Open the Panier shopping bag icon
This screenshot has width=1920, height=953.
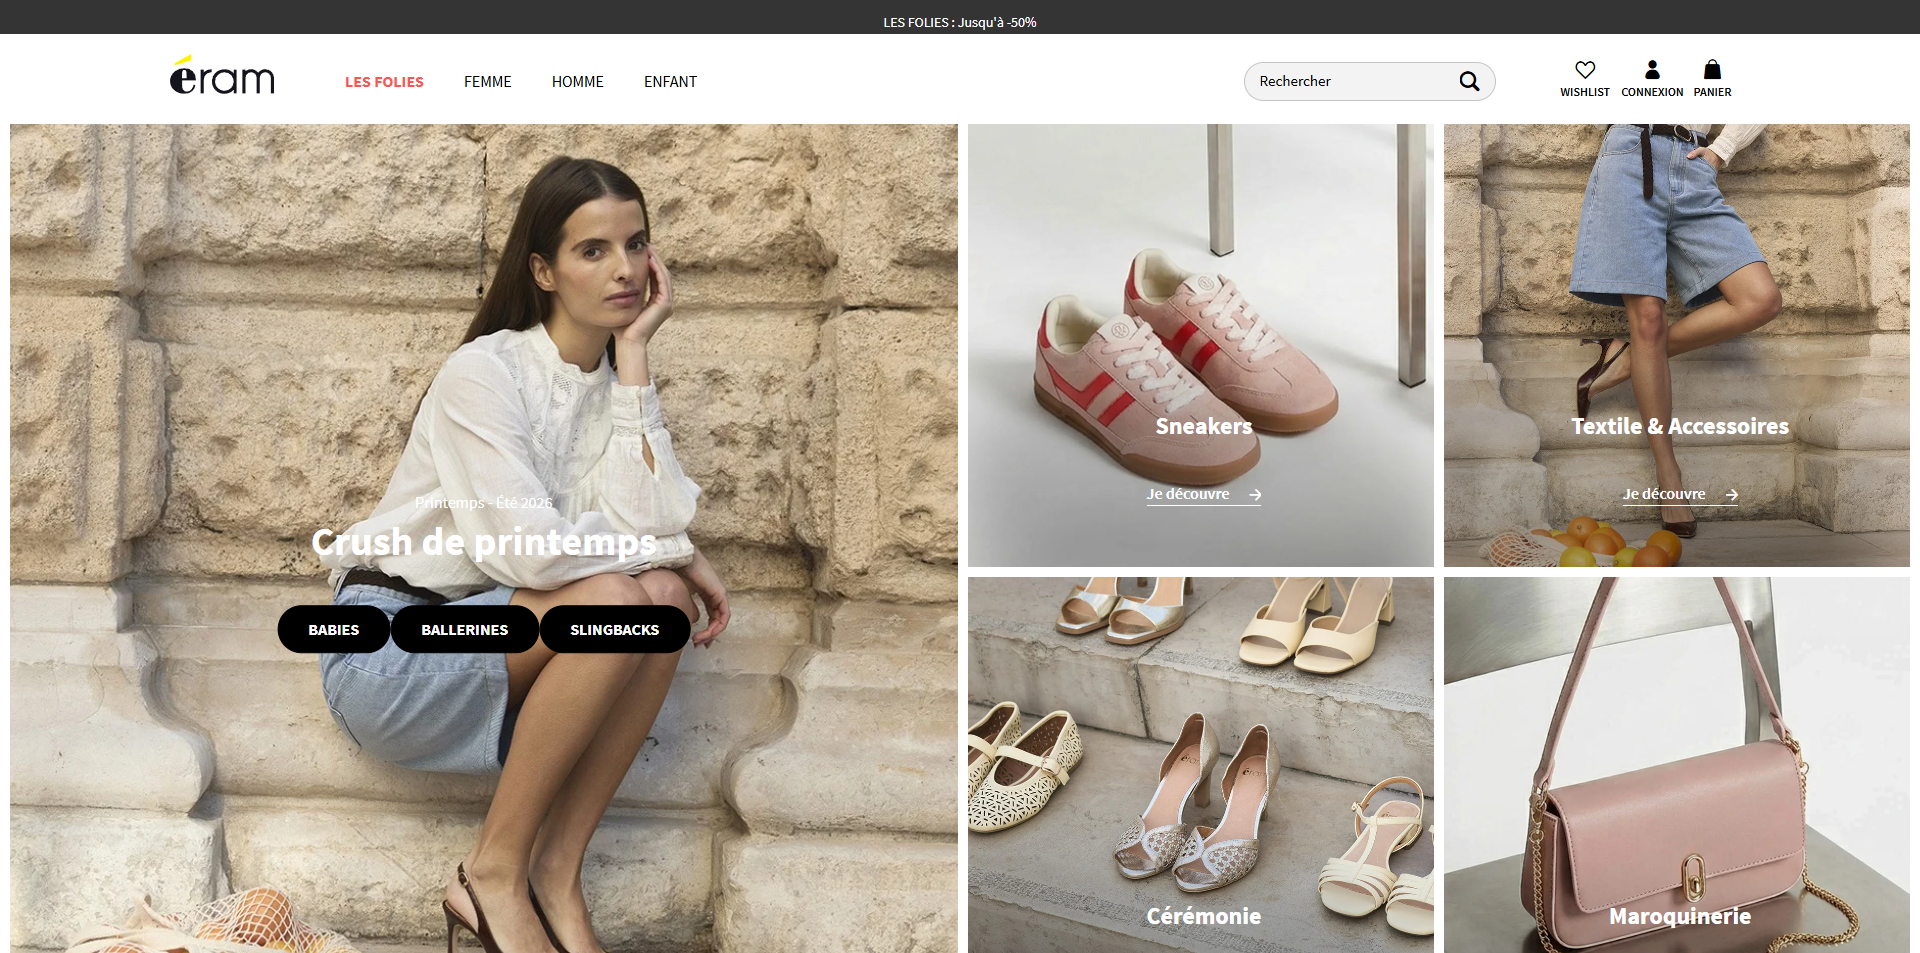click(1712, 70)
